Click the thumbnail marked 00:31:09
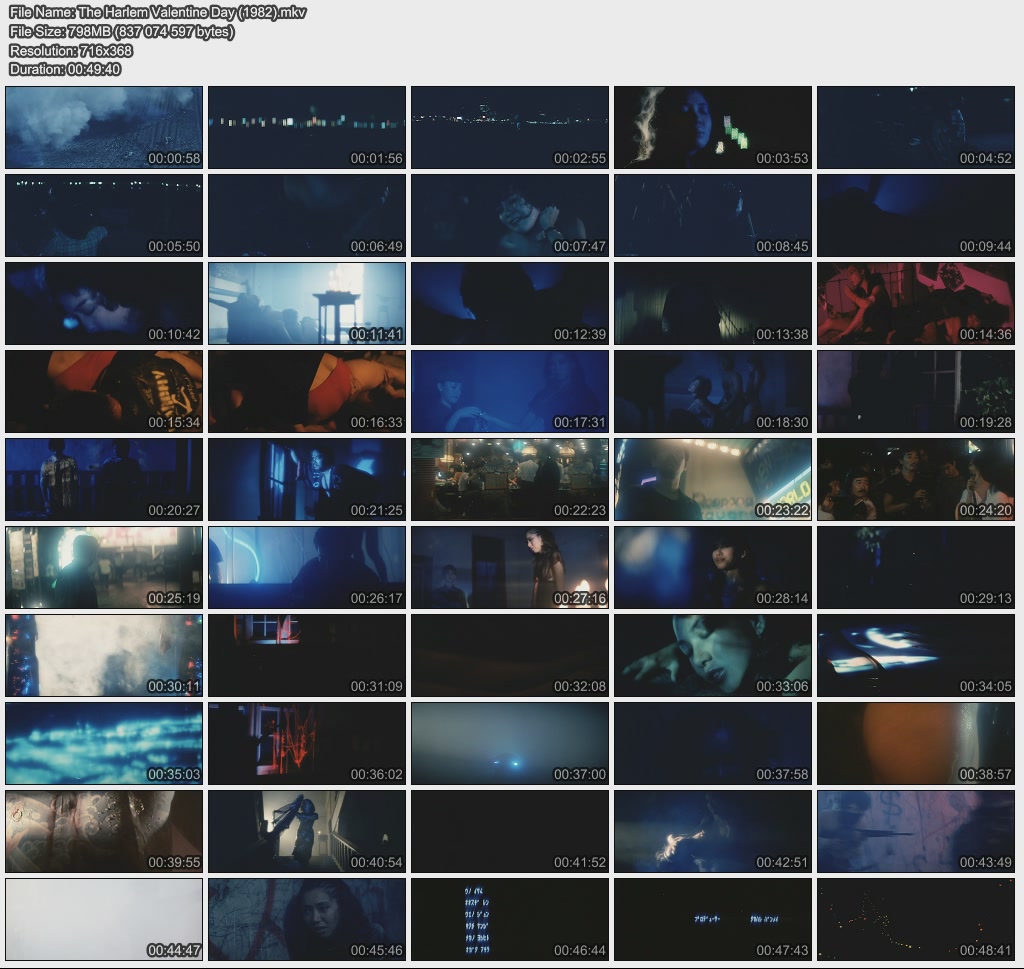The width and height of the screenshot is (1024, 969). tap(307, 656)
